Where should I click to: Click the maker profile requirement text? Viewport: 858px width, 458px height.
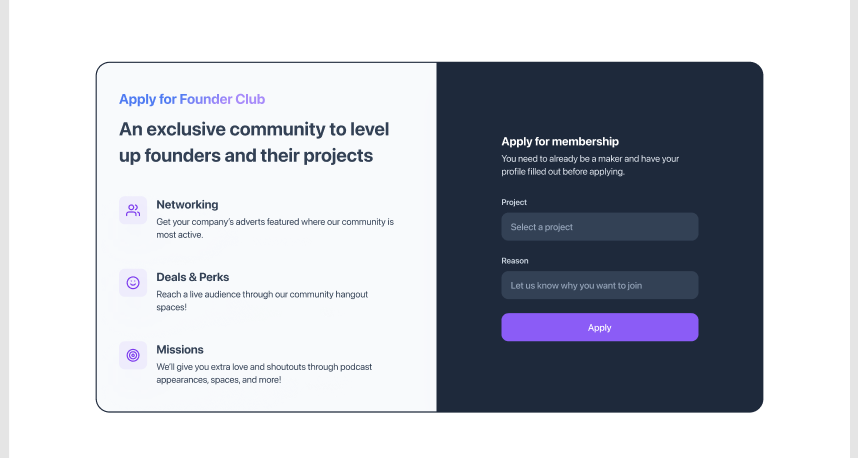(590, 165)
